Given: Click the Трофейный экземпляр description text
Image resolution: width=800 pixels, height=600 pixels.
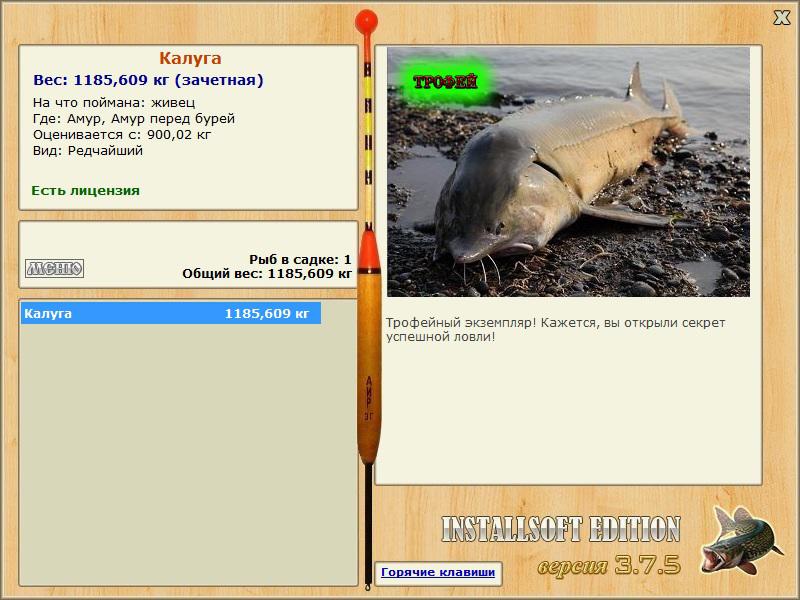Looking at the screenshot, I should click(x=555, y=330).
